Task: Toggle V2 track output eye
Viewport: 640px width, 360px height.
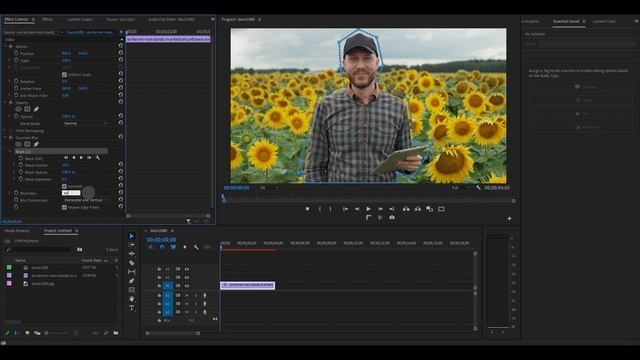Action: coord(187,278)
